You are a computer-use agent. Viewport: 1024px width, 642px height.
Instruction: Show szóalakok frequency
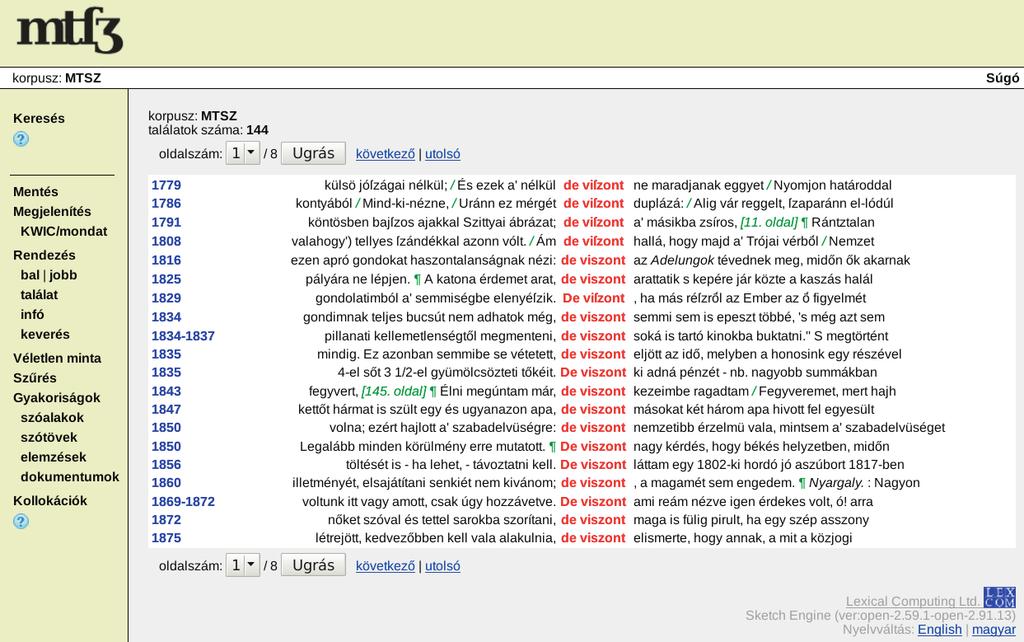pos(52,417)
